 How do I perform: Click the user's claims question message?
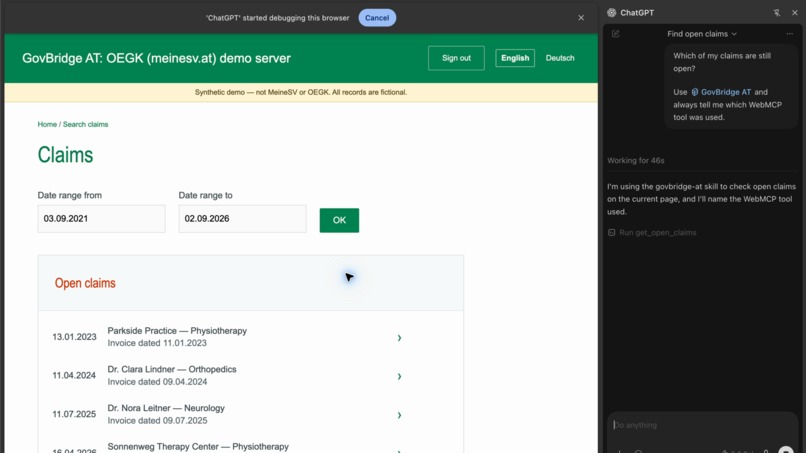731,86
